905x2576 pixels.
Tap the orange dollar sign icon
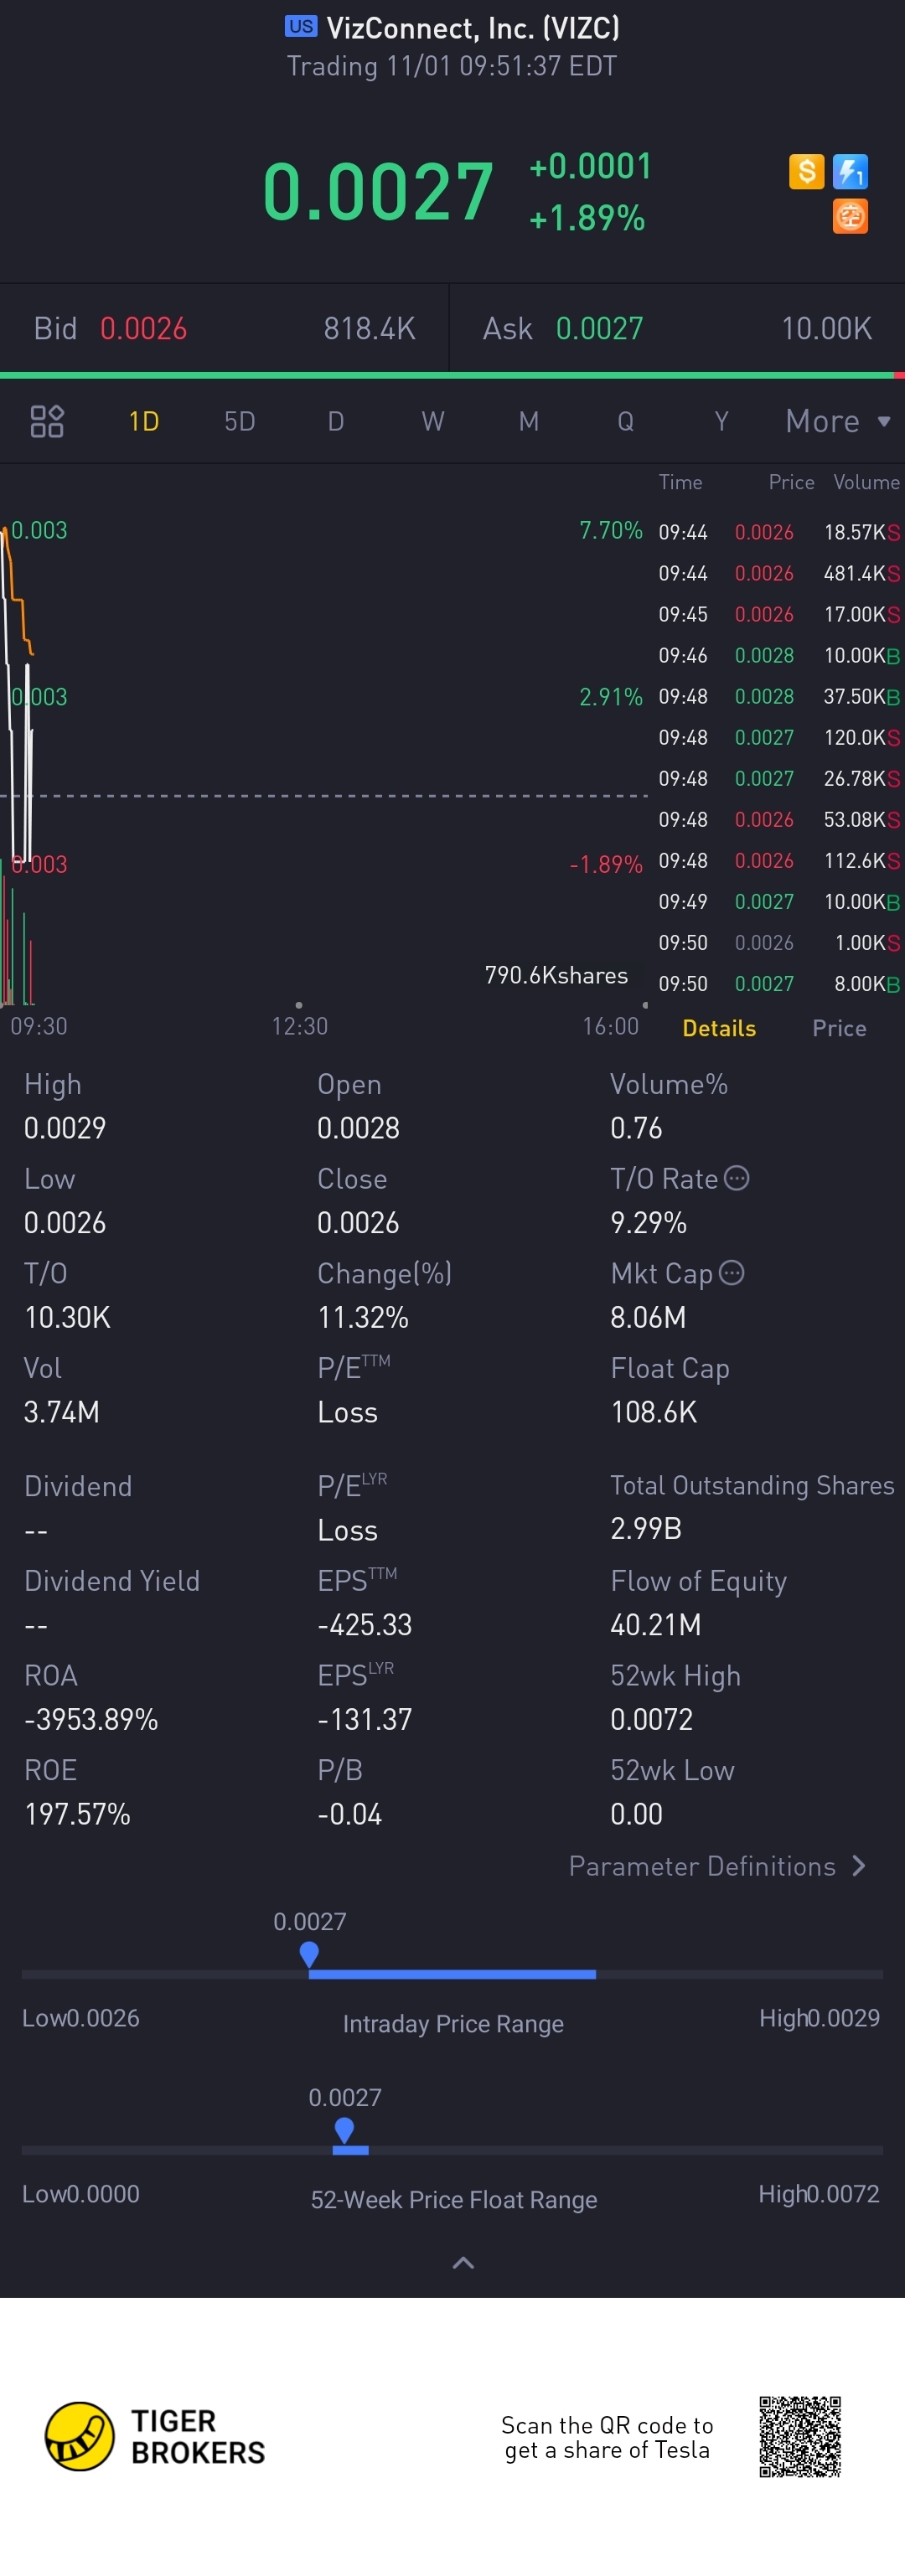coord(806,172)
